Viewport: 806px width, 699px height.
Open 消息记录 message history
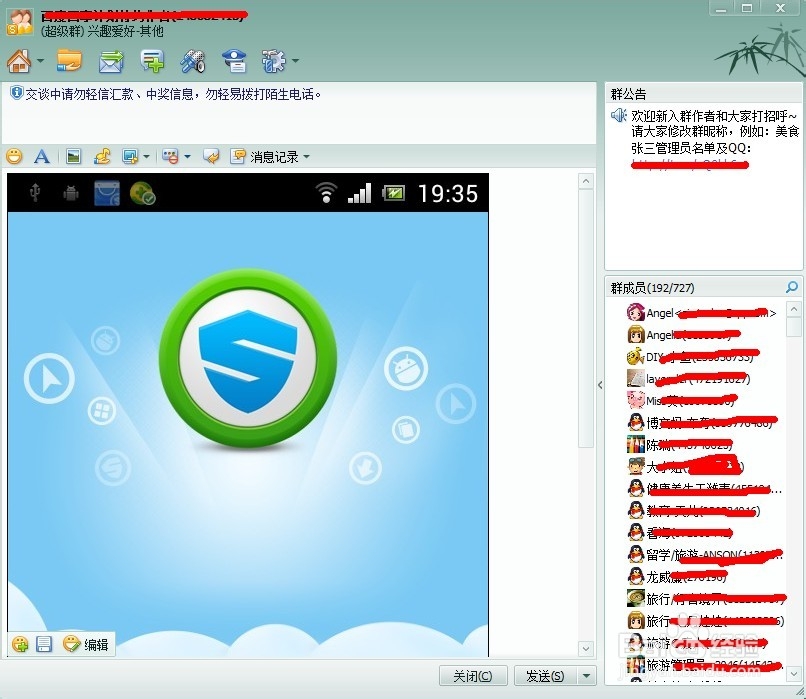264,157
